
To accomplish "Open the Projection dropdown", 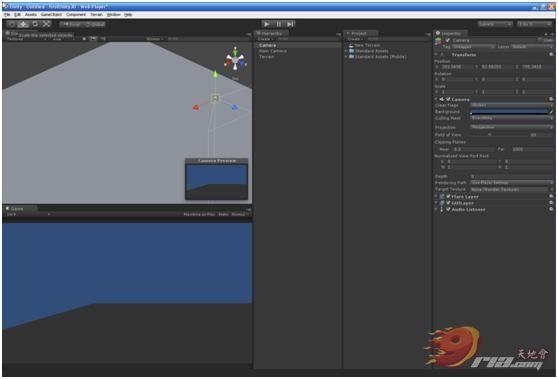I will click(x=512, y=127).
